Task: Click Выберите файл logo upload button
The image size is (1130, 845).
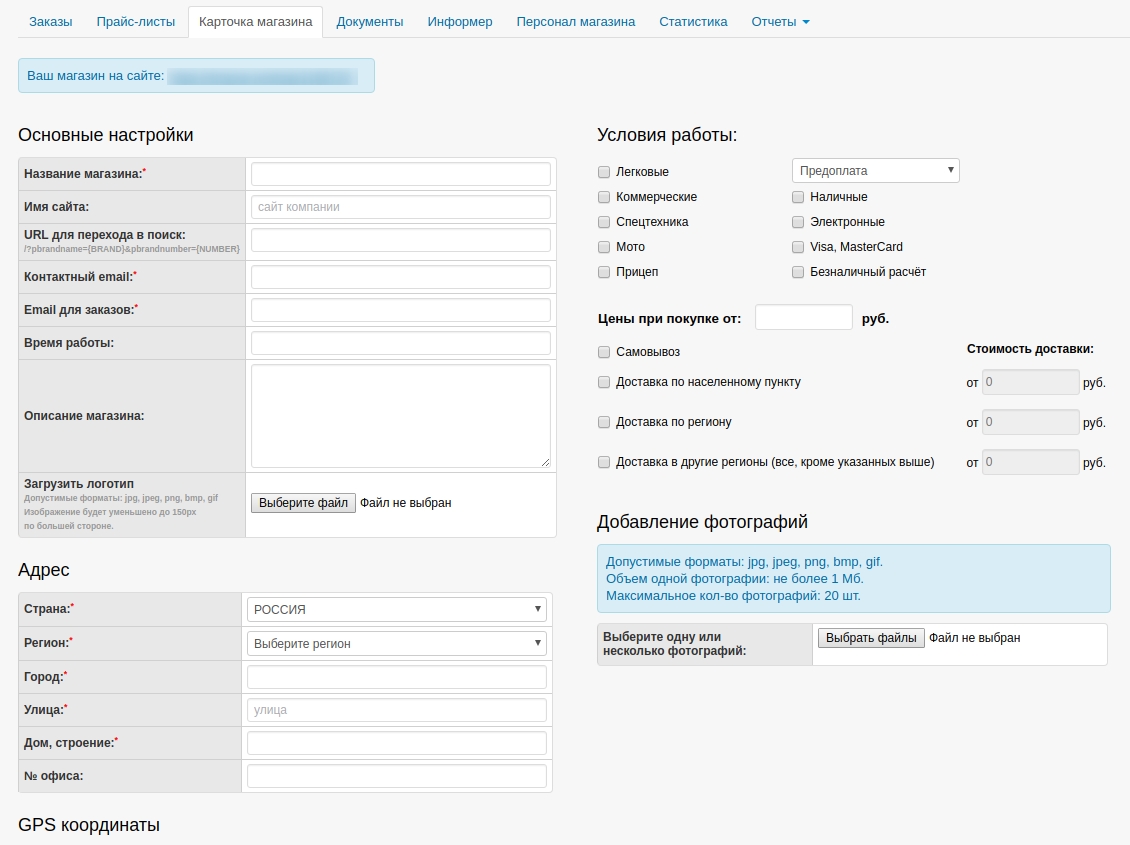Action: click(x=303, y=503)
